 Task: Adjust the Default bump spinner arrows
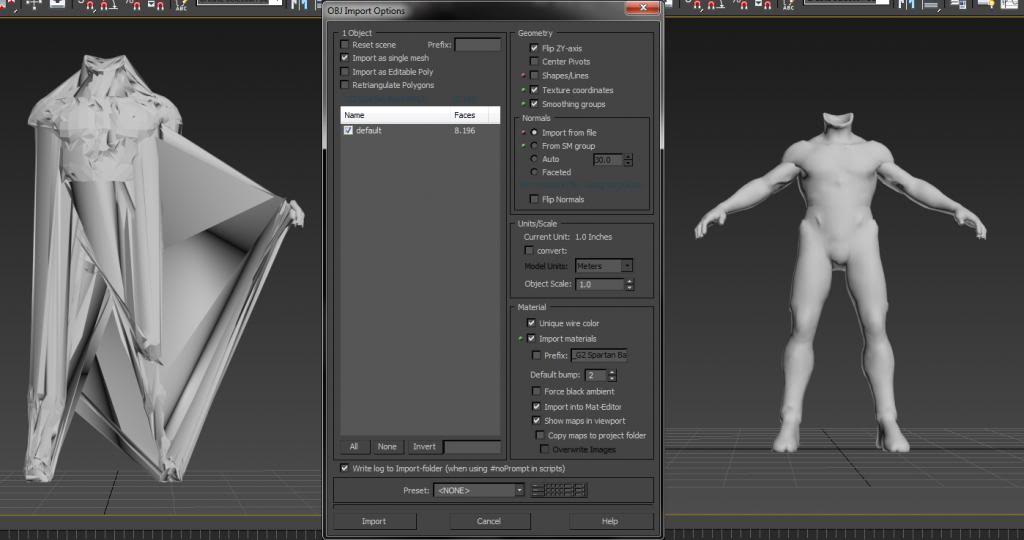tap(612, 375)
